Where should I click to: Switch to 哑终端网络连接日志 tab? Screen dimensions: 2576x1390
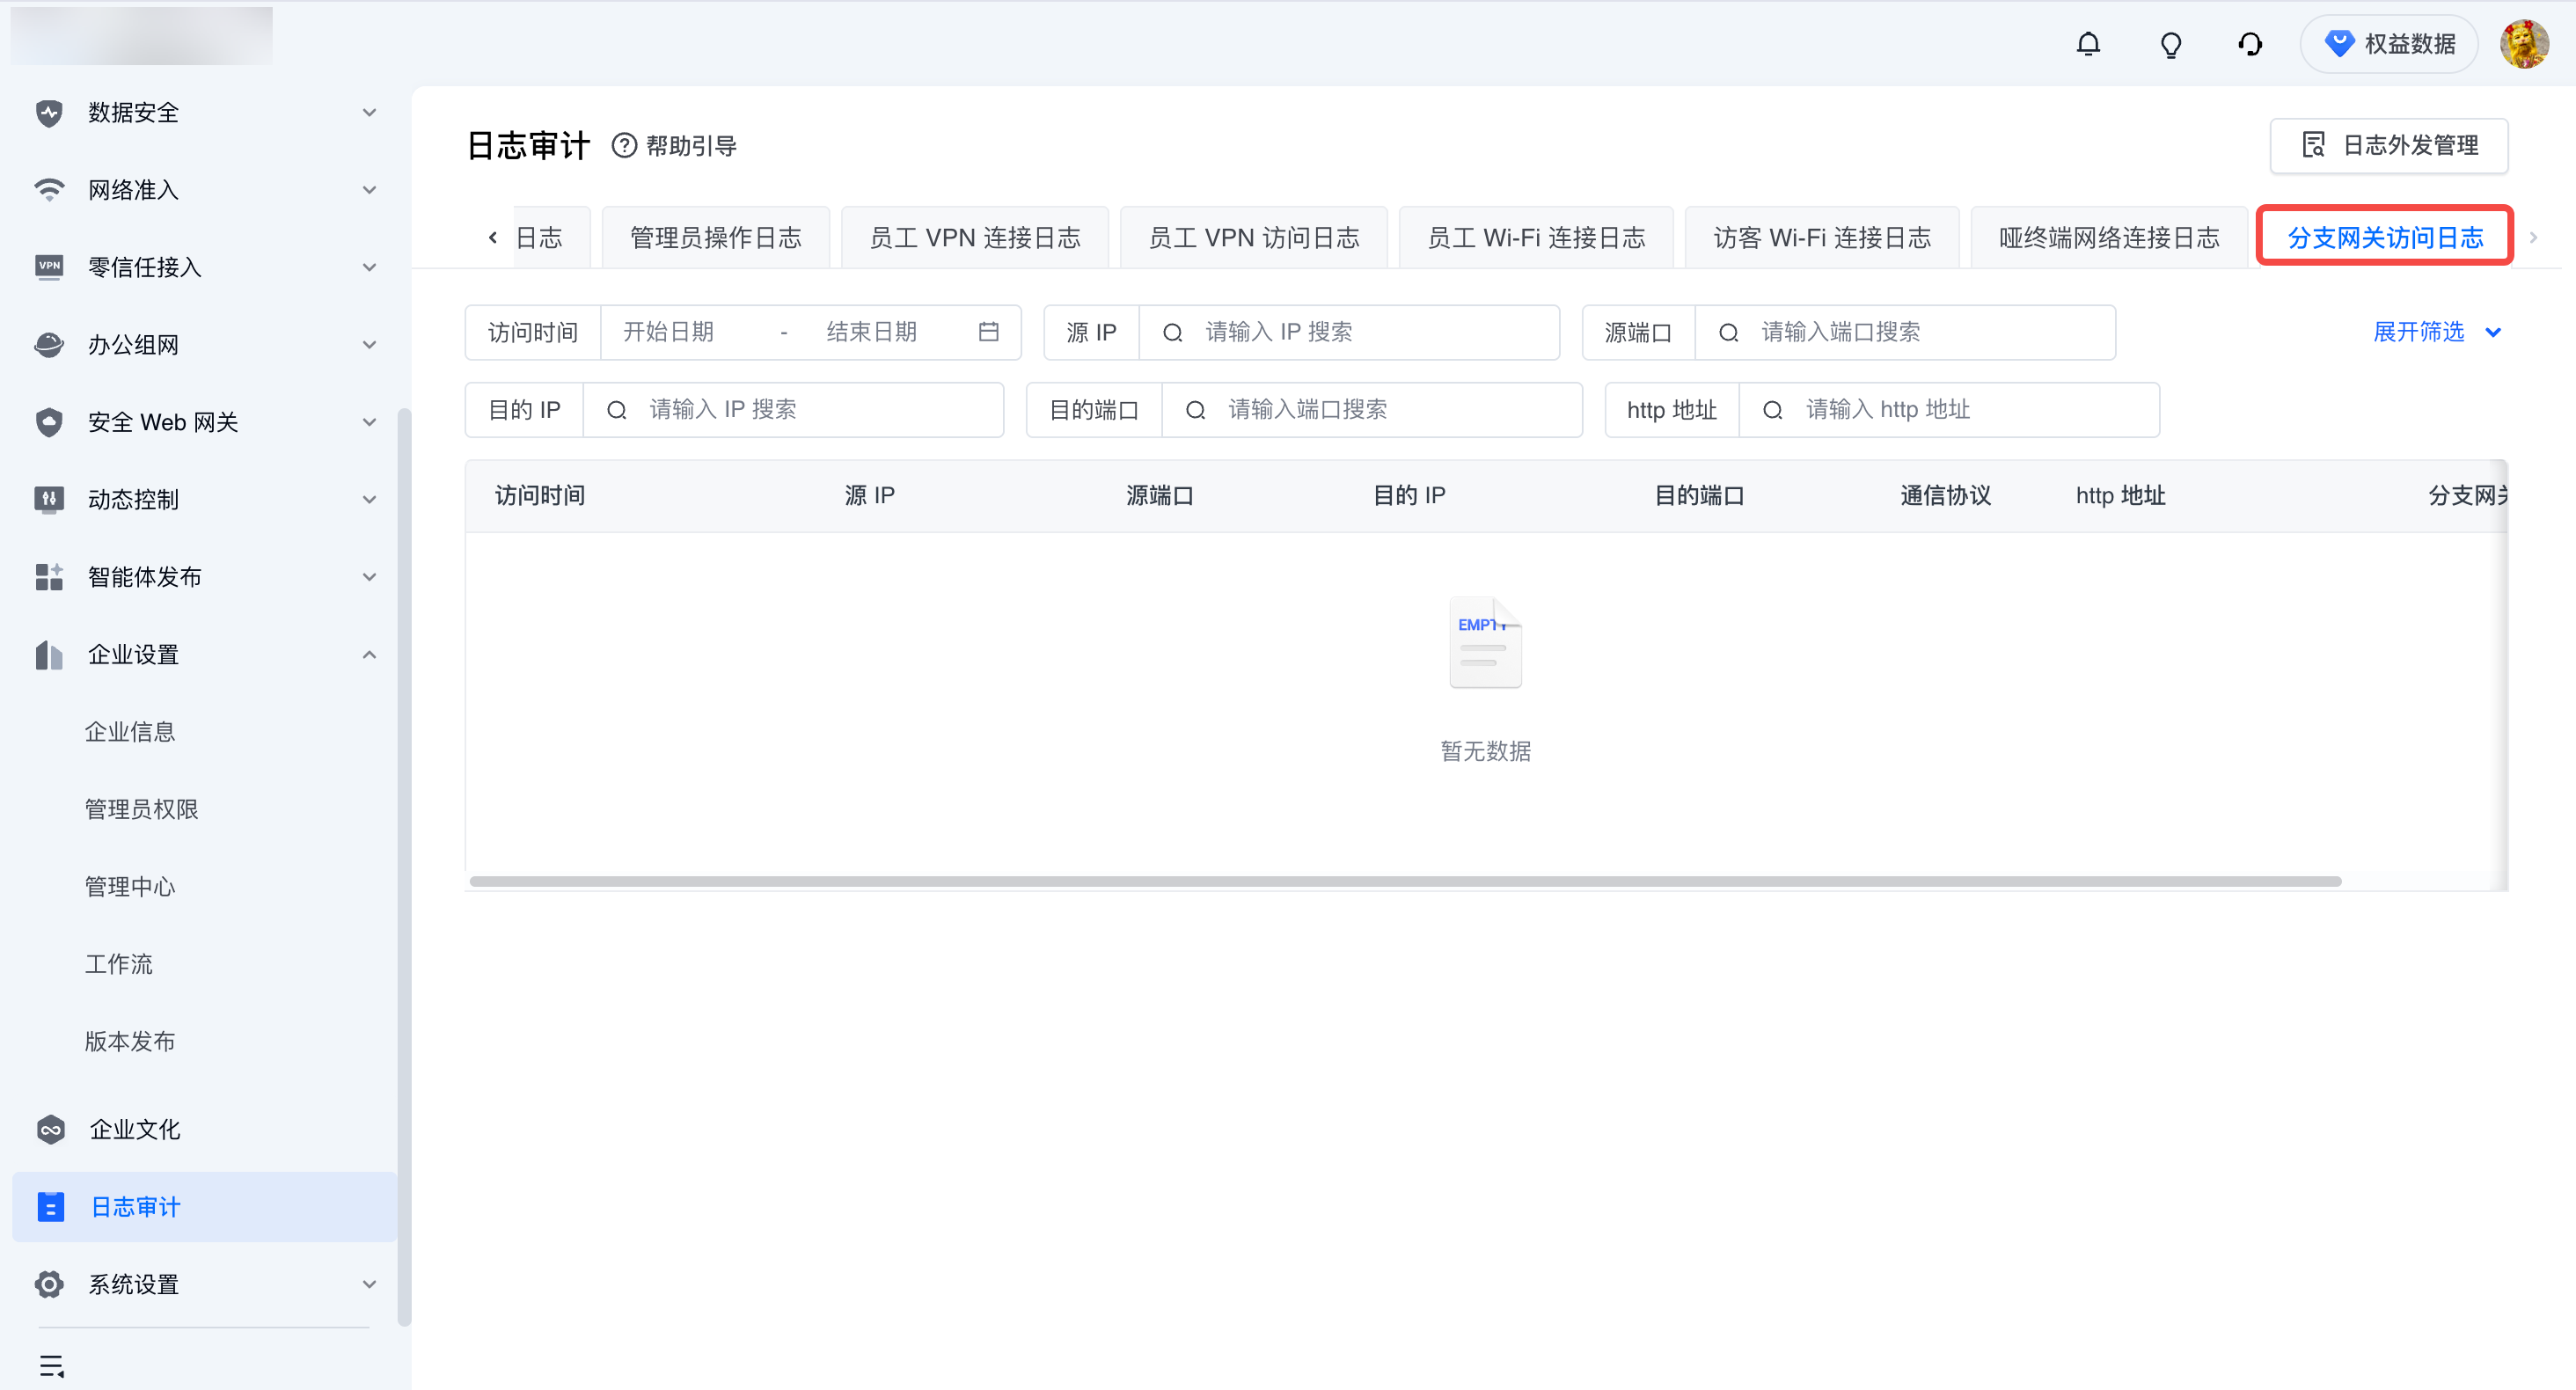pyautogui.click(x=2109, y=238)
